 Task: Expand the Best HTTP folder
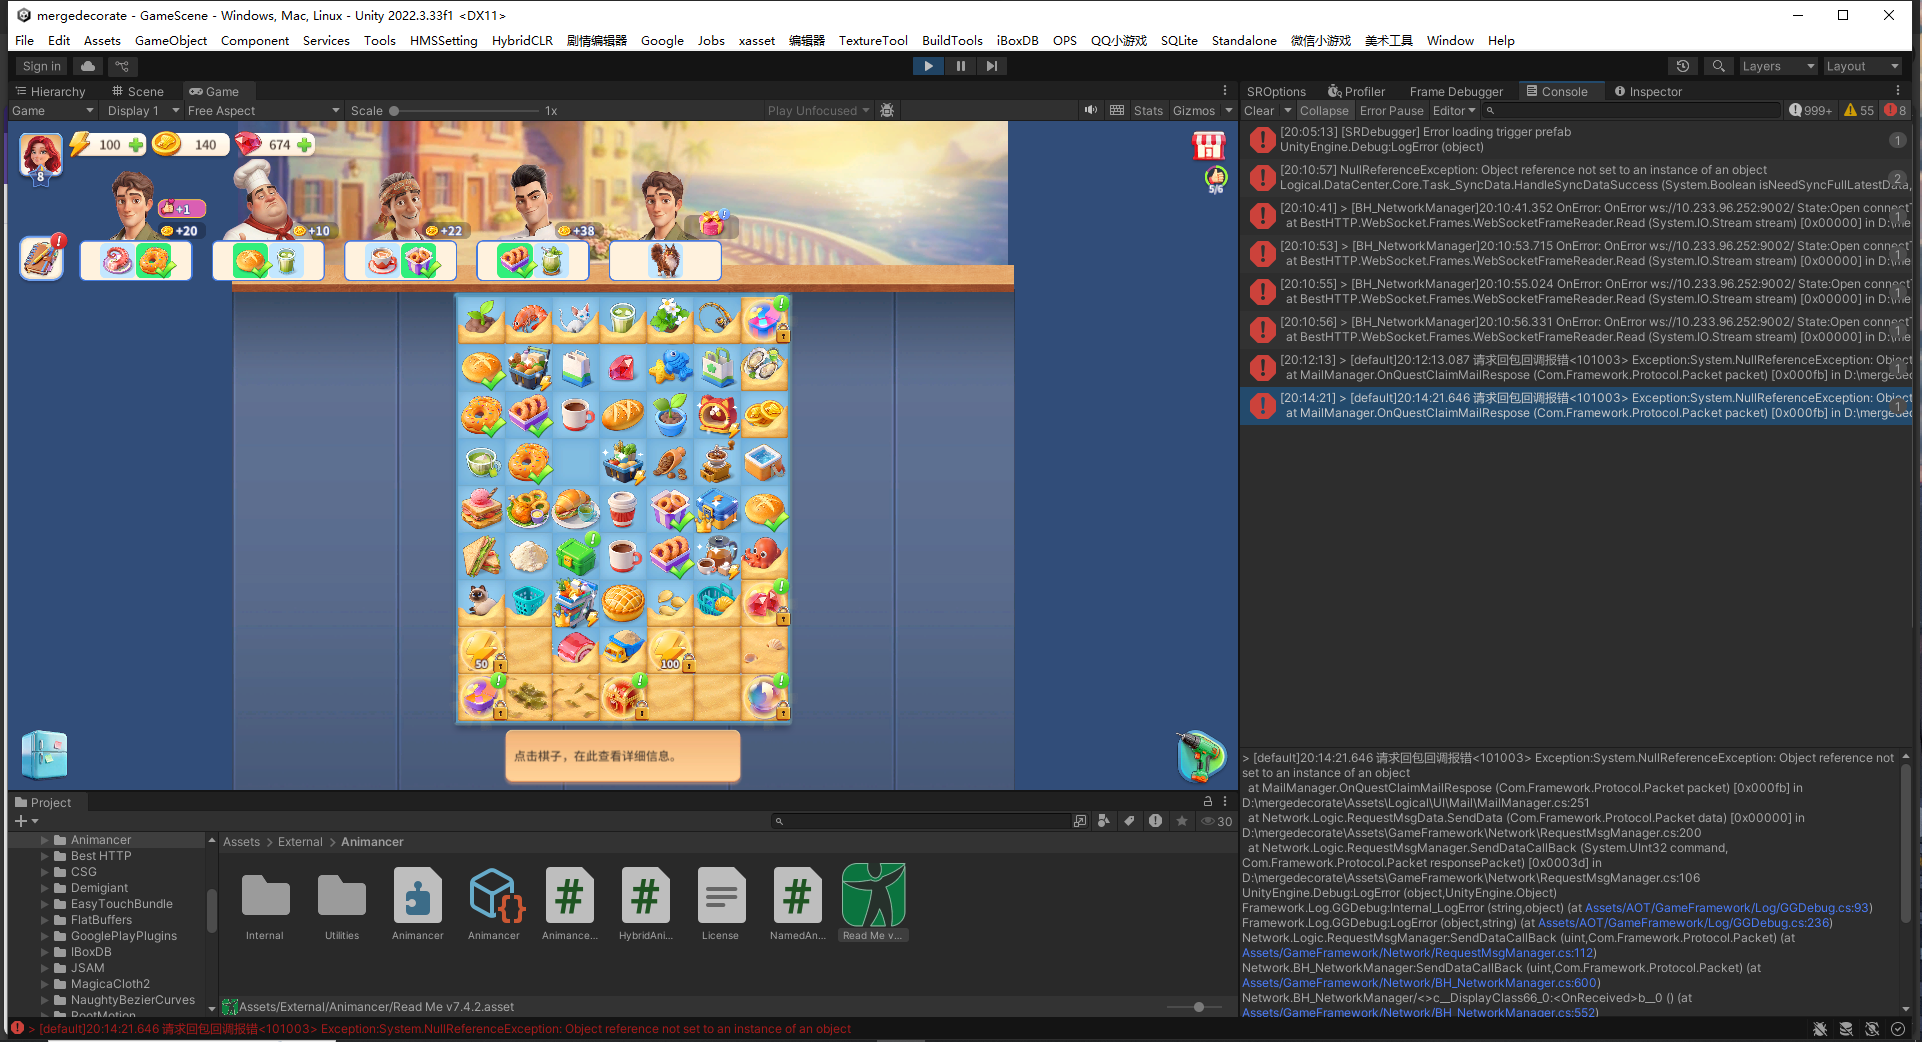[45, 856]
